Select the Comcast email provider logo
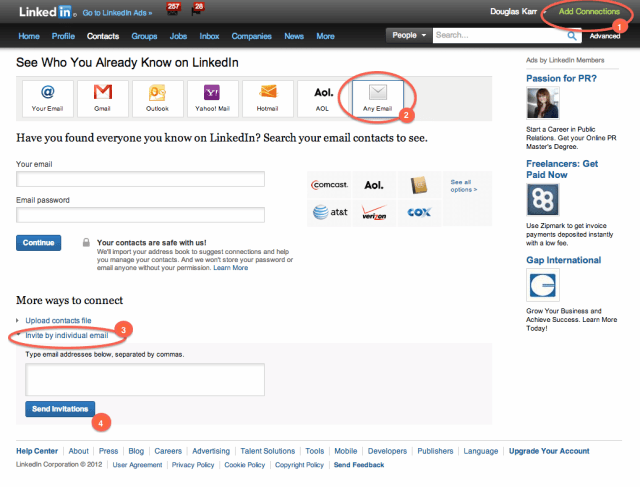Image resolution: width=640 pixels, height=487 pixels. pos(329,185)
